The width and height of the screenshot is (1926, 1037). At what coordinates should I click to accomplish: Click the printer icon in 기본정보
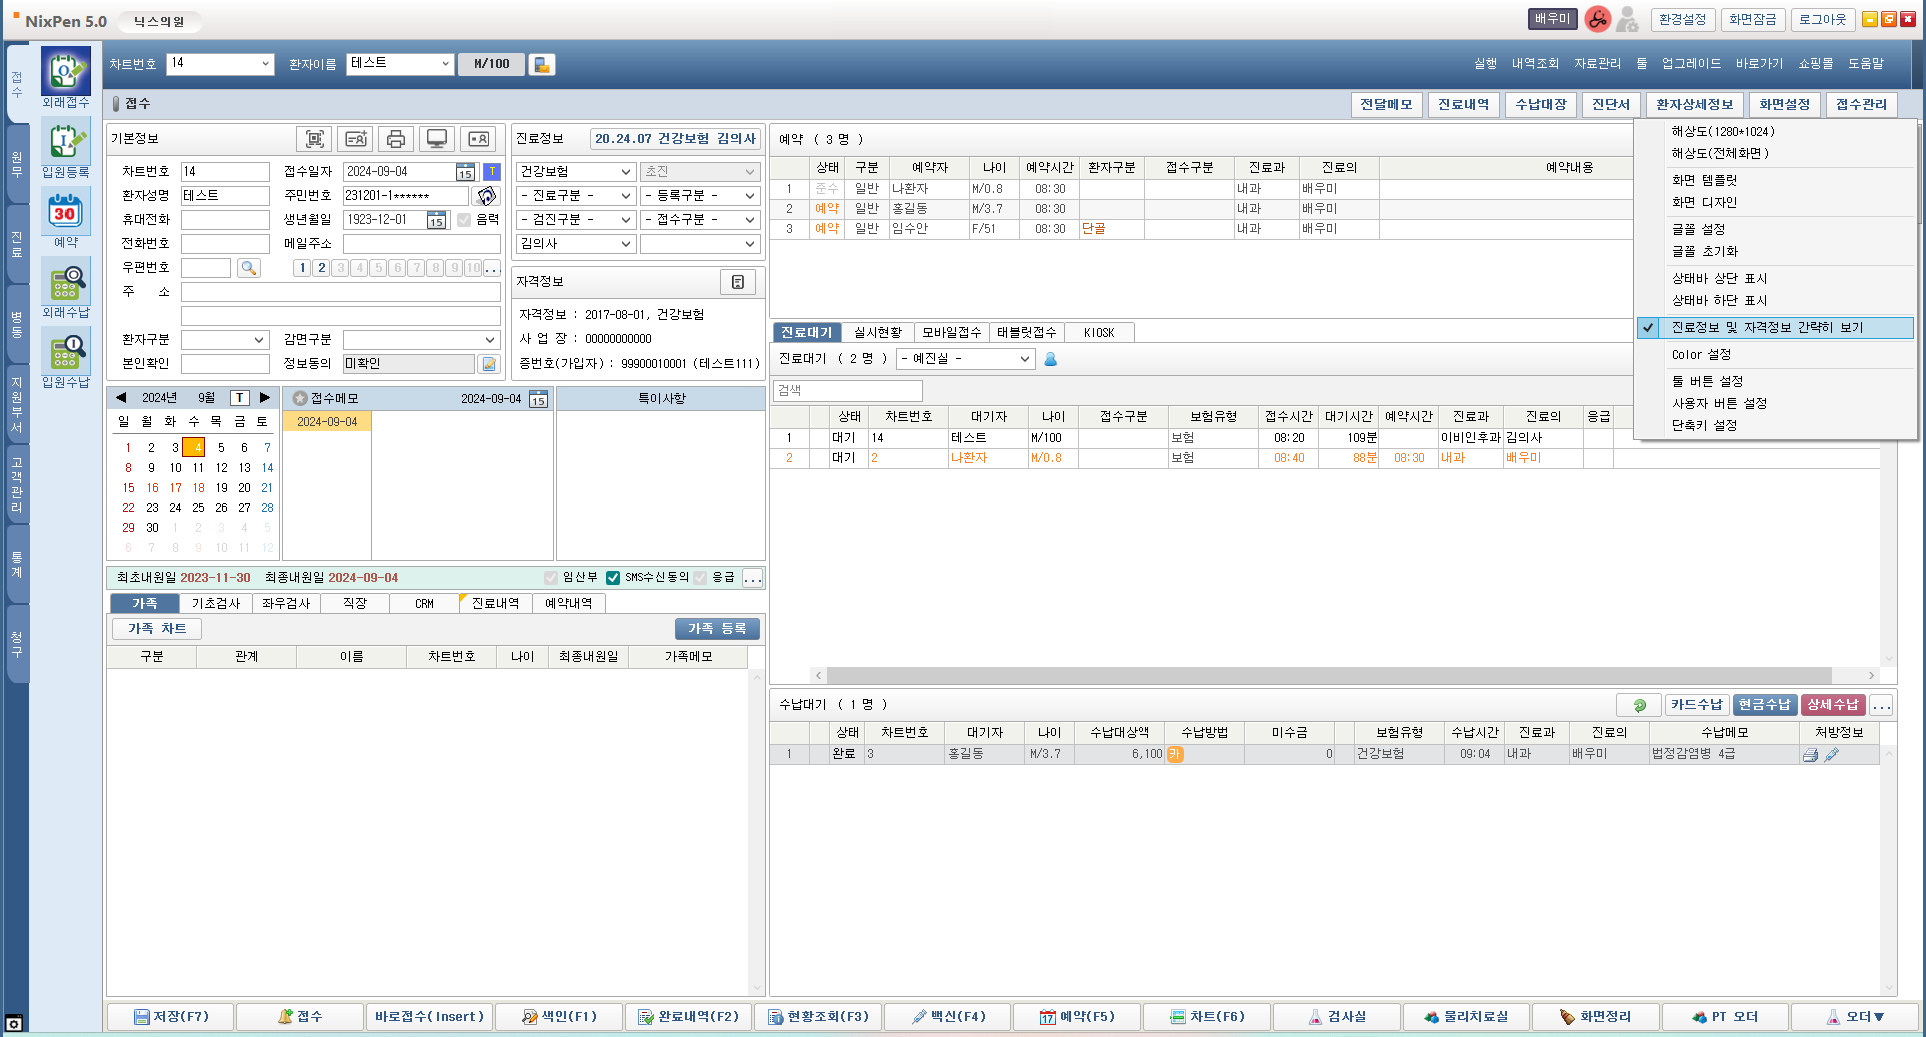pyautogui.click(x=396, y=139)
